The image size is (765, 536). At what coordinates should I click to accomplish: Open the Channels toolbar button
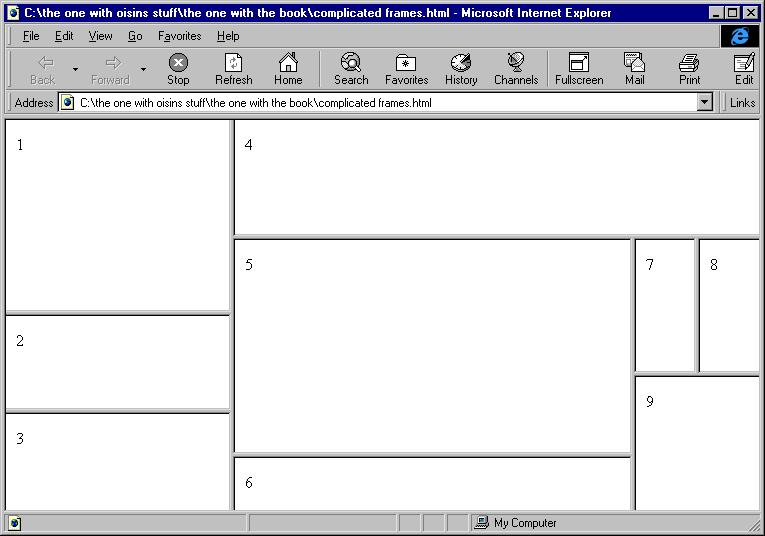(x=516, y=70)
